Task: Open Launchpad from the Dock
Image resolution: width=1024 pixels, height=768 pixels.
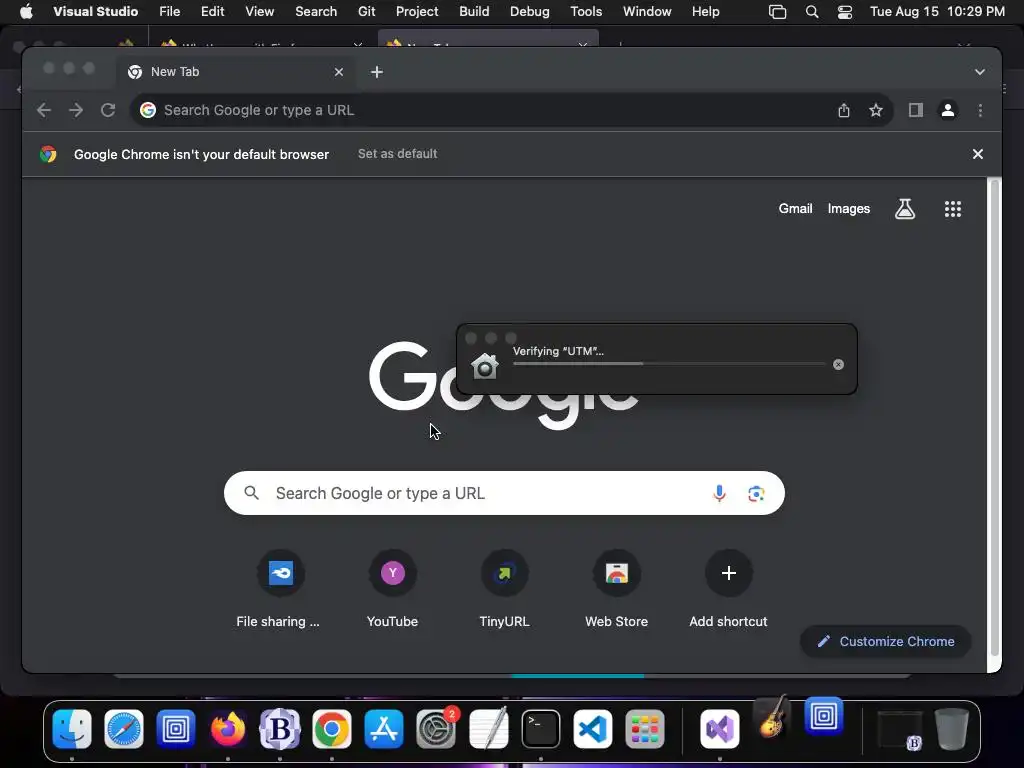Action: click(645, 729)
